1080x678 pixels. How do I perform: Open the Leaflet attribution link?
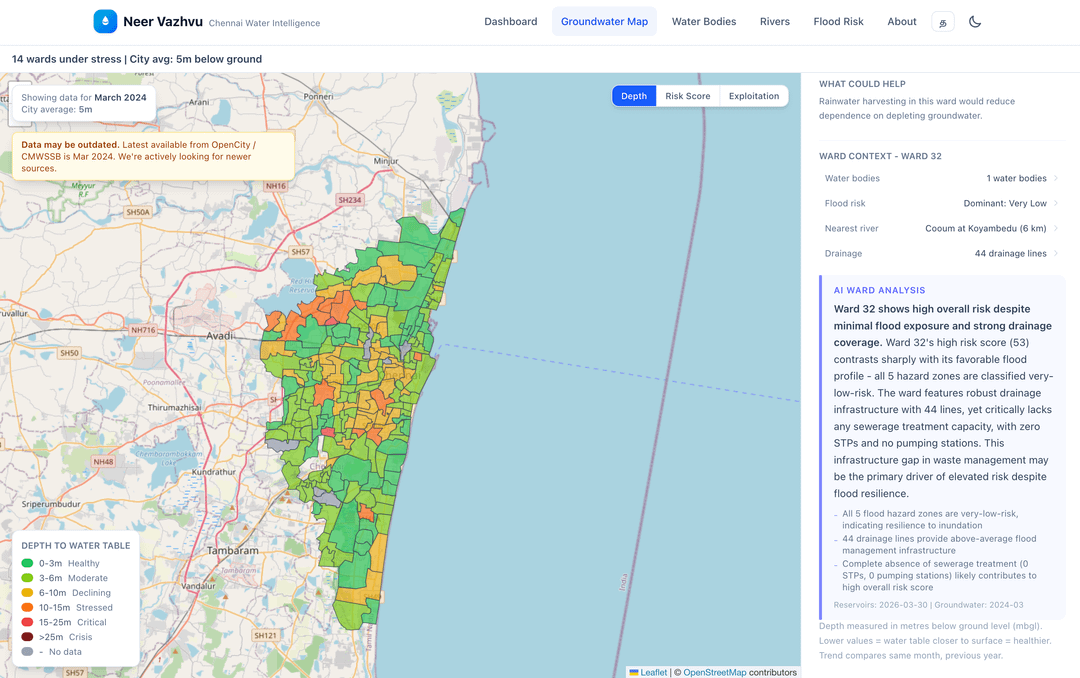(x=653, y=672)
